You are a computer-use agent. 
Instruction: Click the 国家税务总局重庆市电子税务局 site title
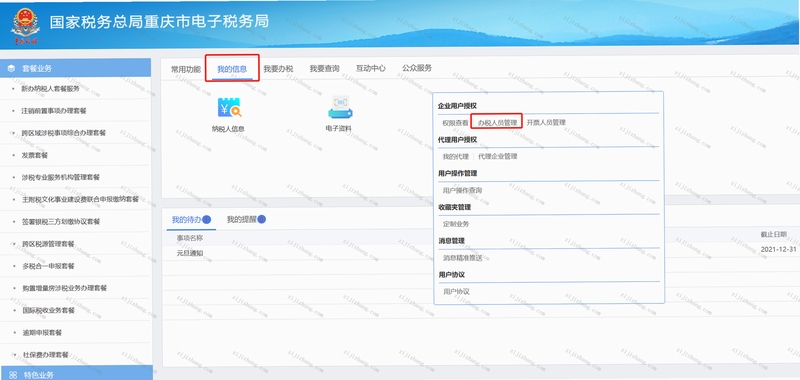[x=159, y=22]
